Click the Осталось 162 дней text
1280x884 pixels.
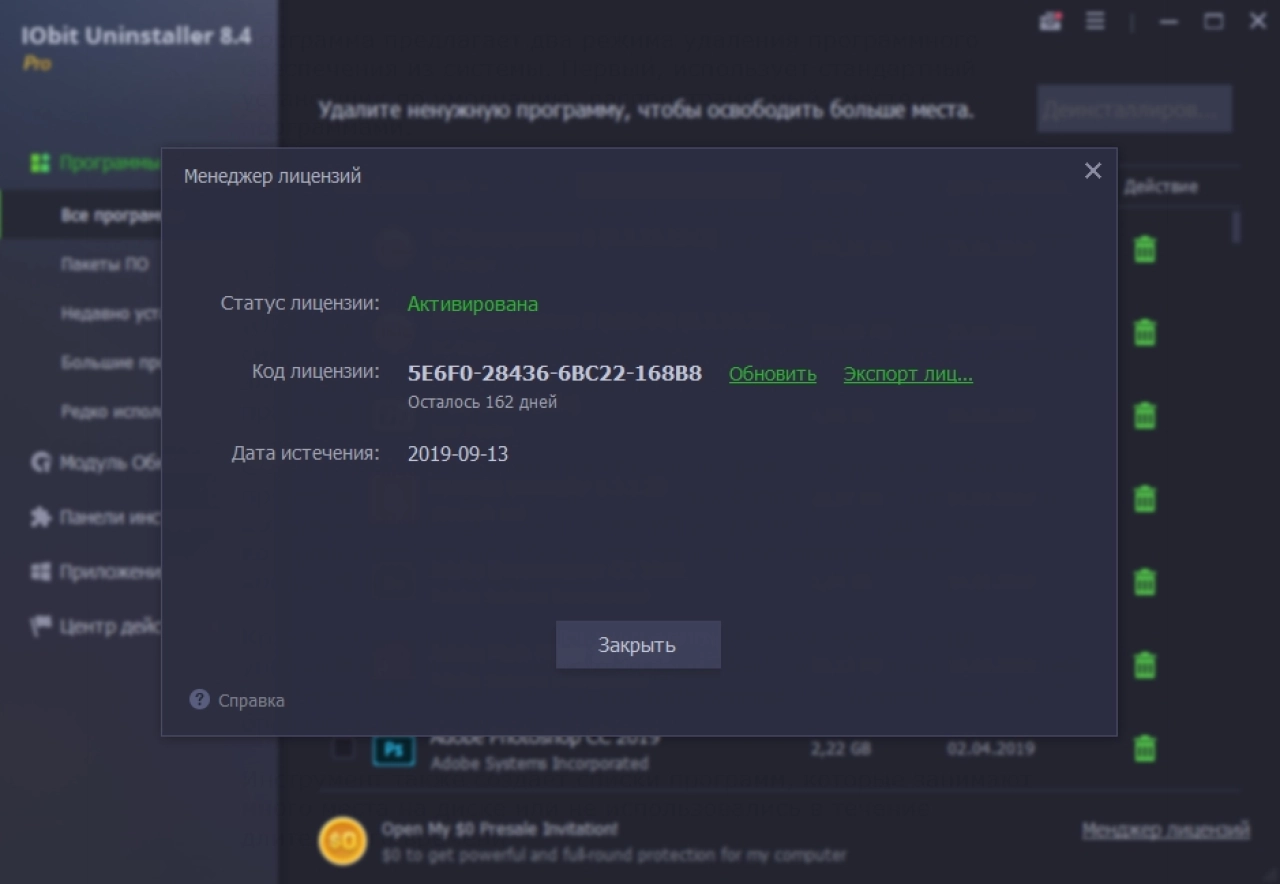[x=482, y=402]
